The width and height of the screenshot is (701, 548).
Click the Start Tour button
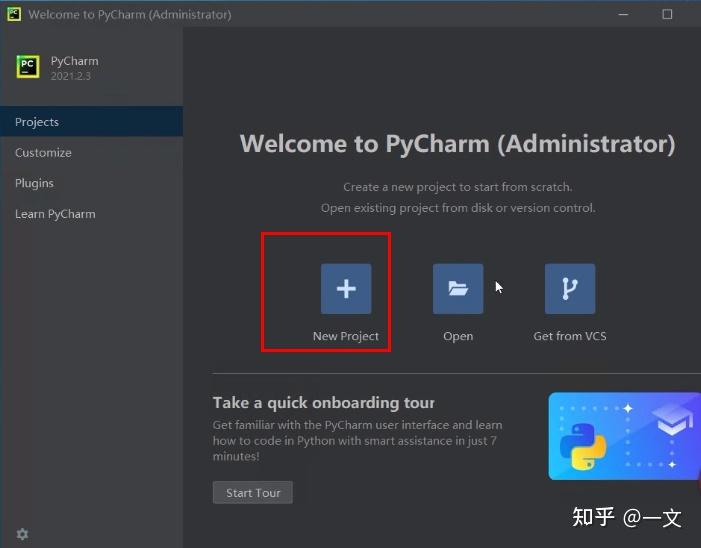pos(253,493)
